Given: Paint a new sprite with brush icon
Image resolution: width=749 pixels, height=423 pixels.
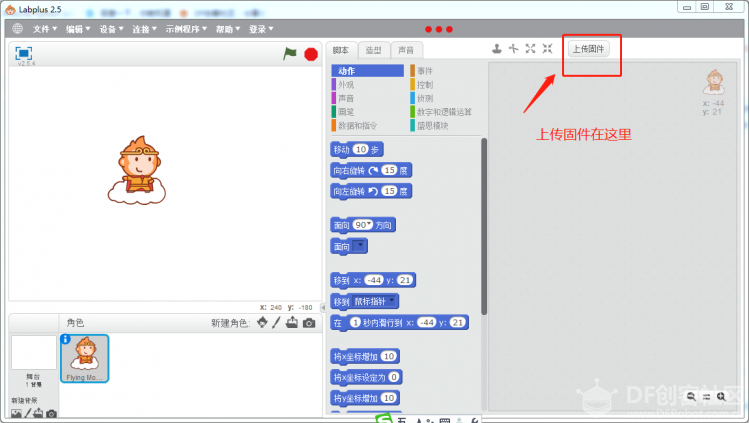Looking at the screenshot, I should pyautogui.click(x=276, y=323).
